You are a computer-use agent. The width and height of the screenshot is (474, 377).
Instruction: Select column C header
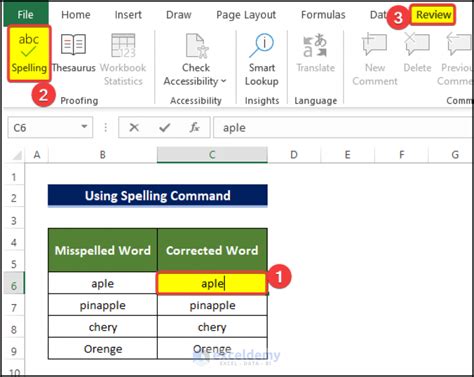coord(212,155)
